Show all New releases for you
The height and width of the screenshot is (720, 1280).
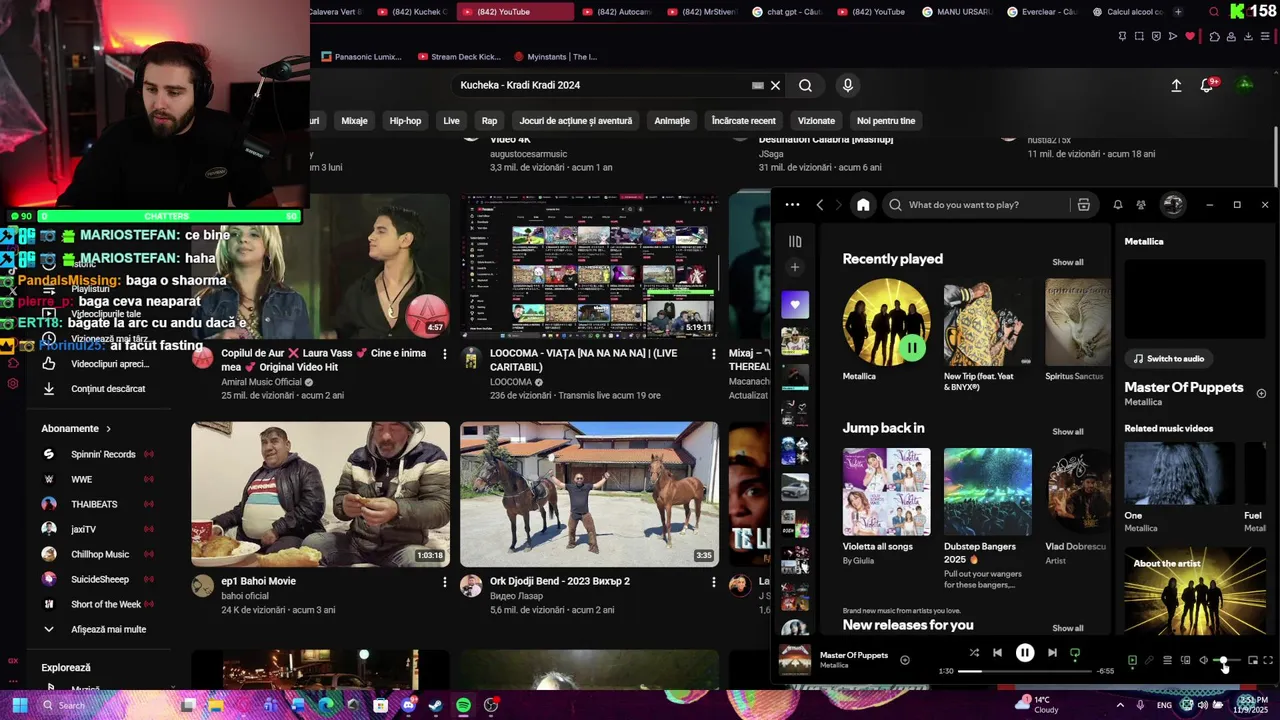tap(1067, 628)
